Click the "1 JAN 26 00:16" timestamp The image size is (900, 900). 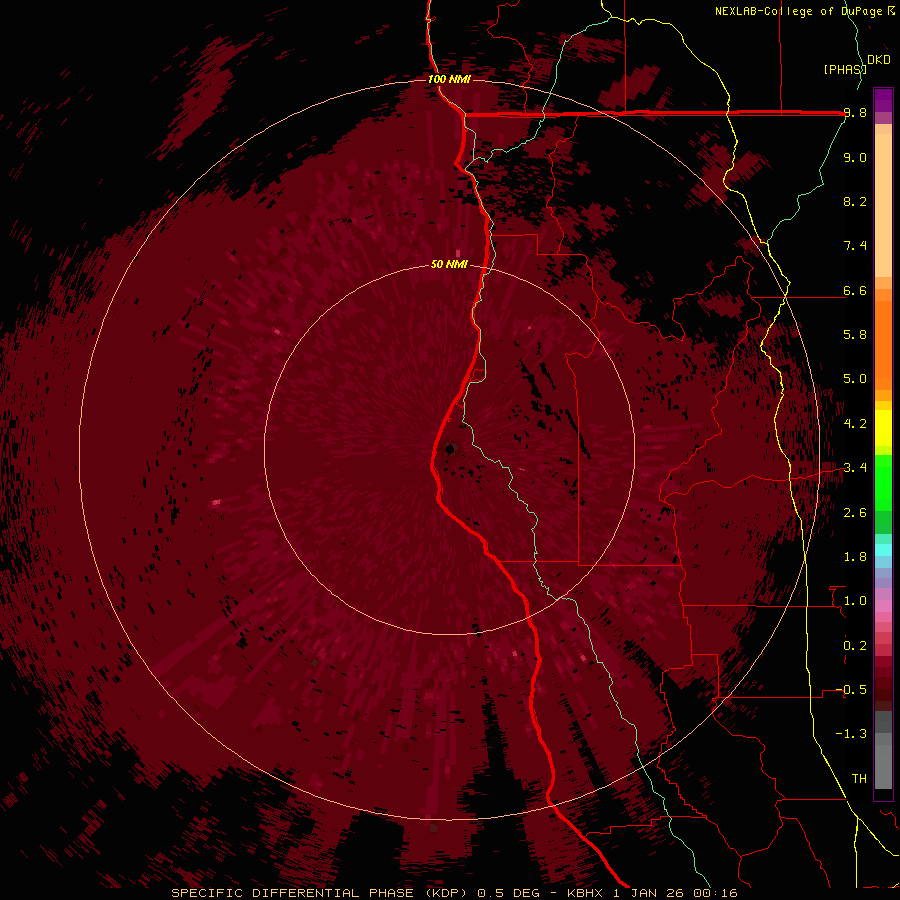click(x=675, y=893)
